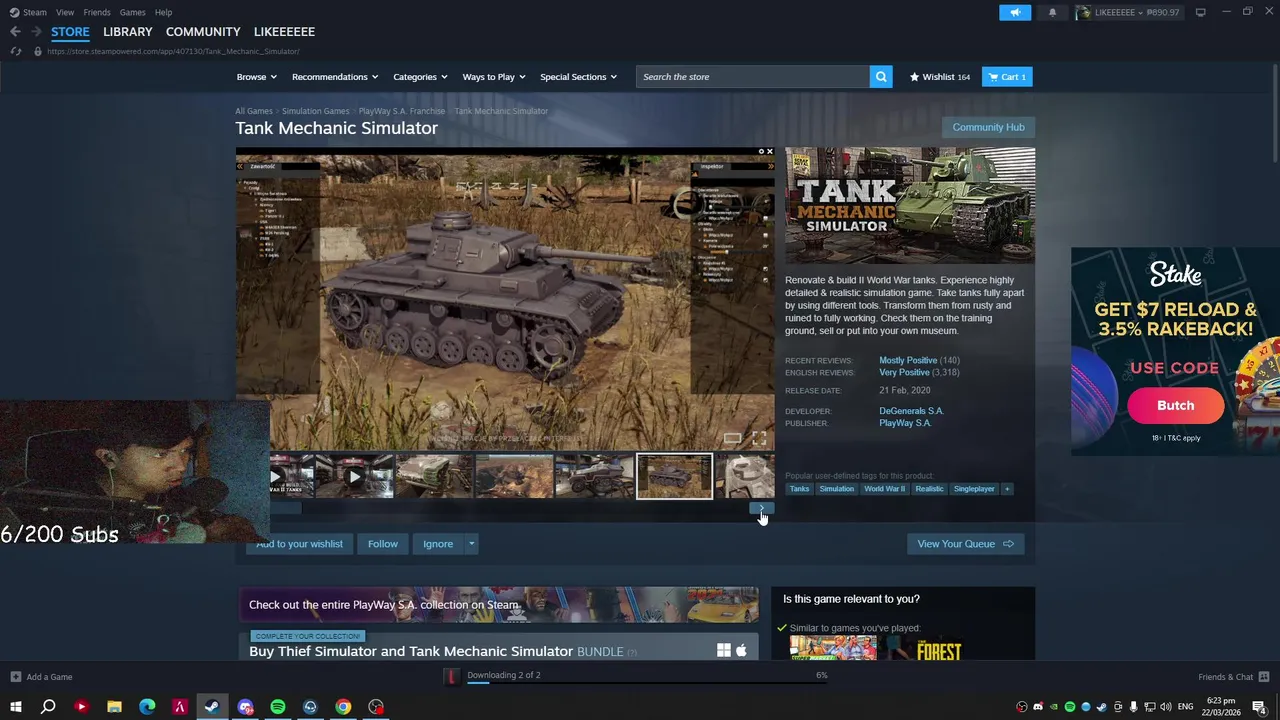The height and width of the screenshot is (720, 1280).
Task: Switch to the STORE tab
Action: [70, 32]
